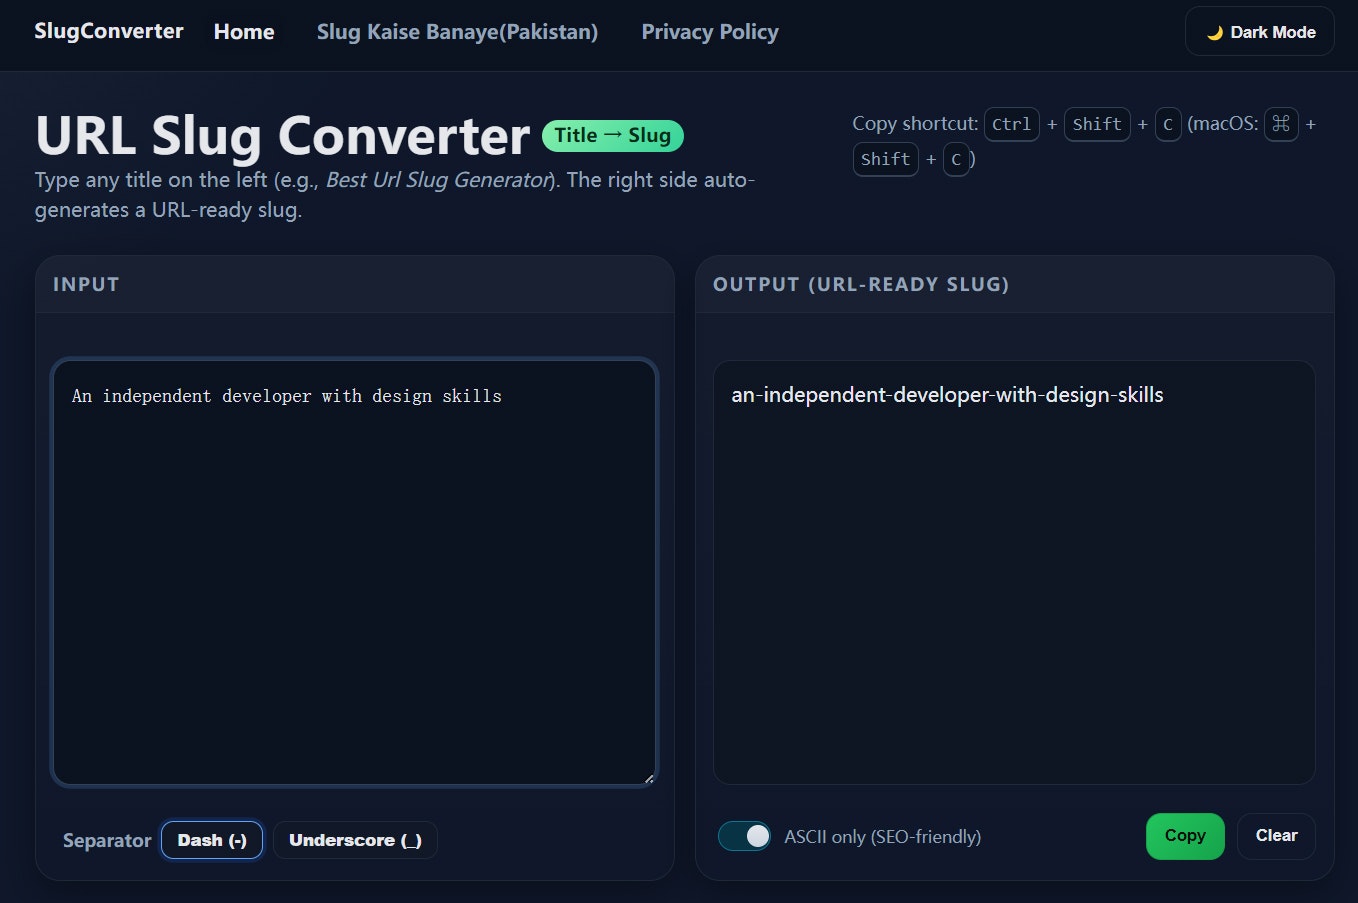Click inside the input title textarea
Viewport: 1358px width, 903px height.
click(354, 572)
